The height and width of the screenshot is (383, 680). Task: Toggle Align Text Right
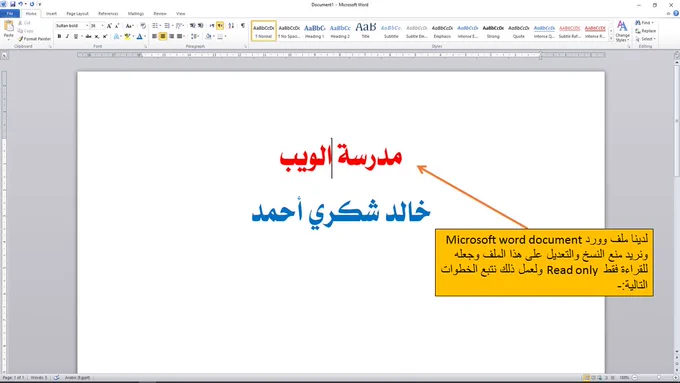pyautogui.click(x=171, y=36)
